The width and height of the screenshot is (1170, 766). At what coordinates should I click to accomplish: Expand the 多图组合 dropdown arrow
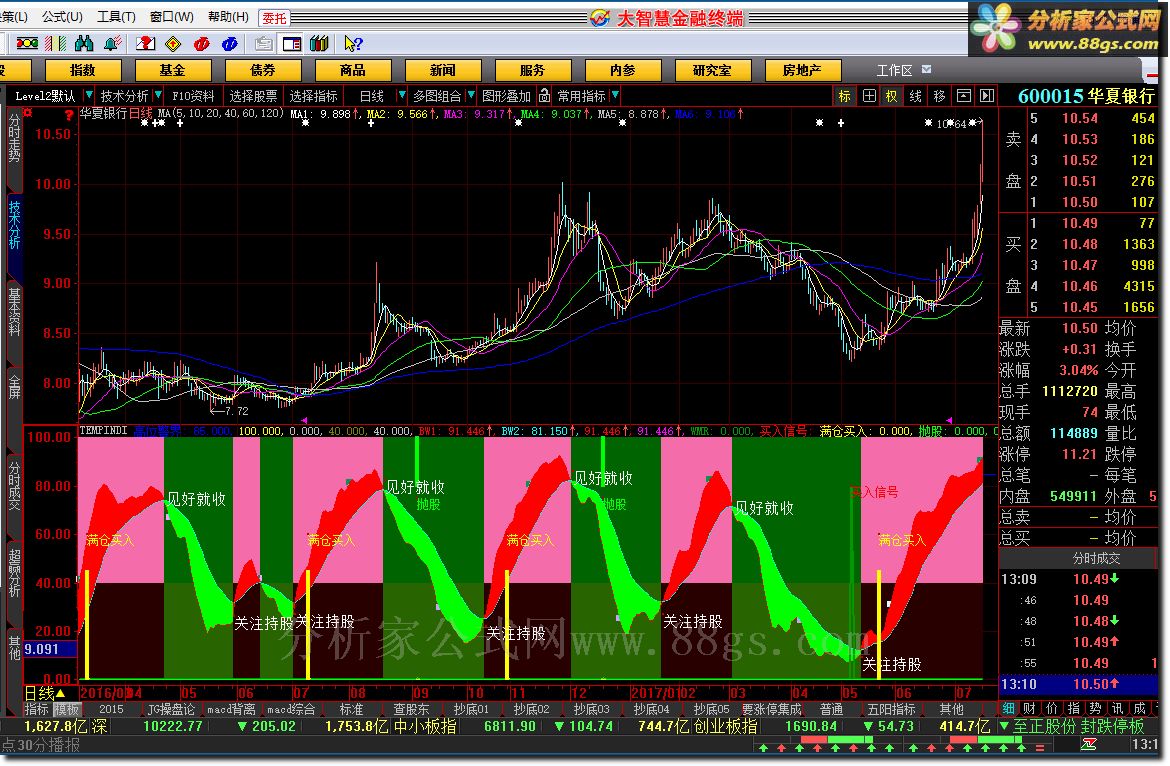click(471, 95)
